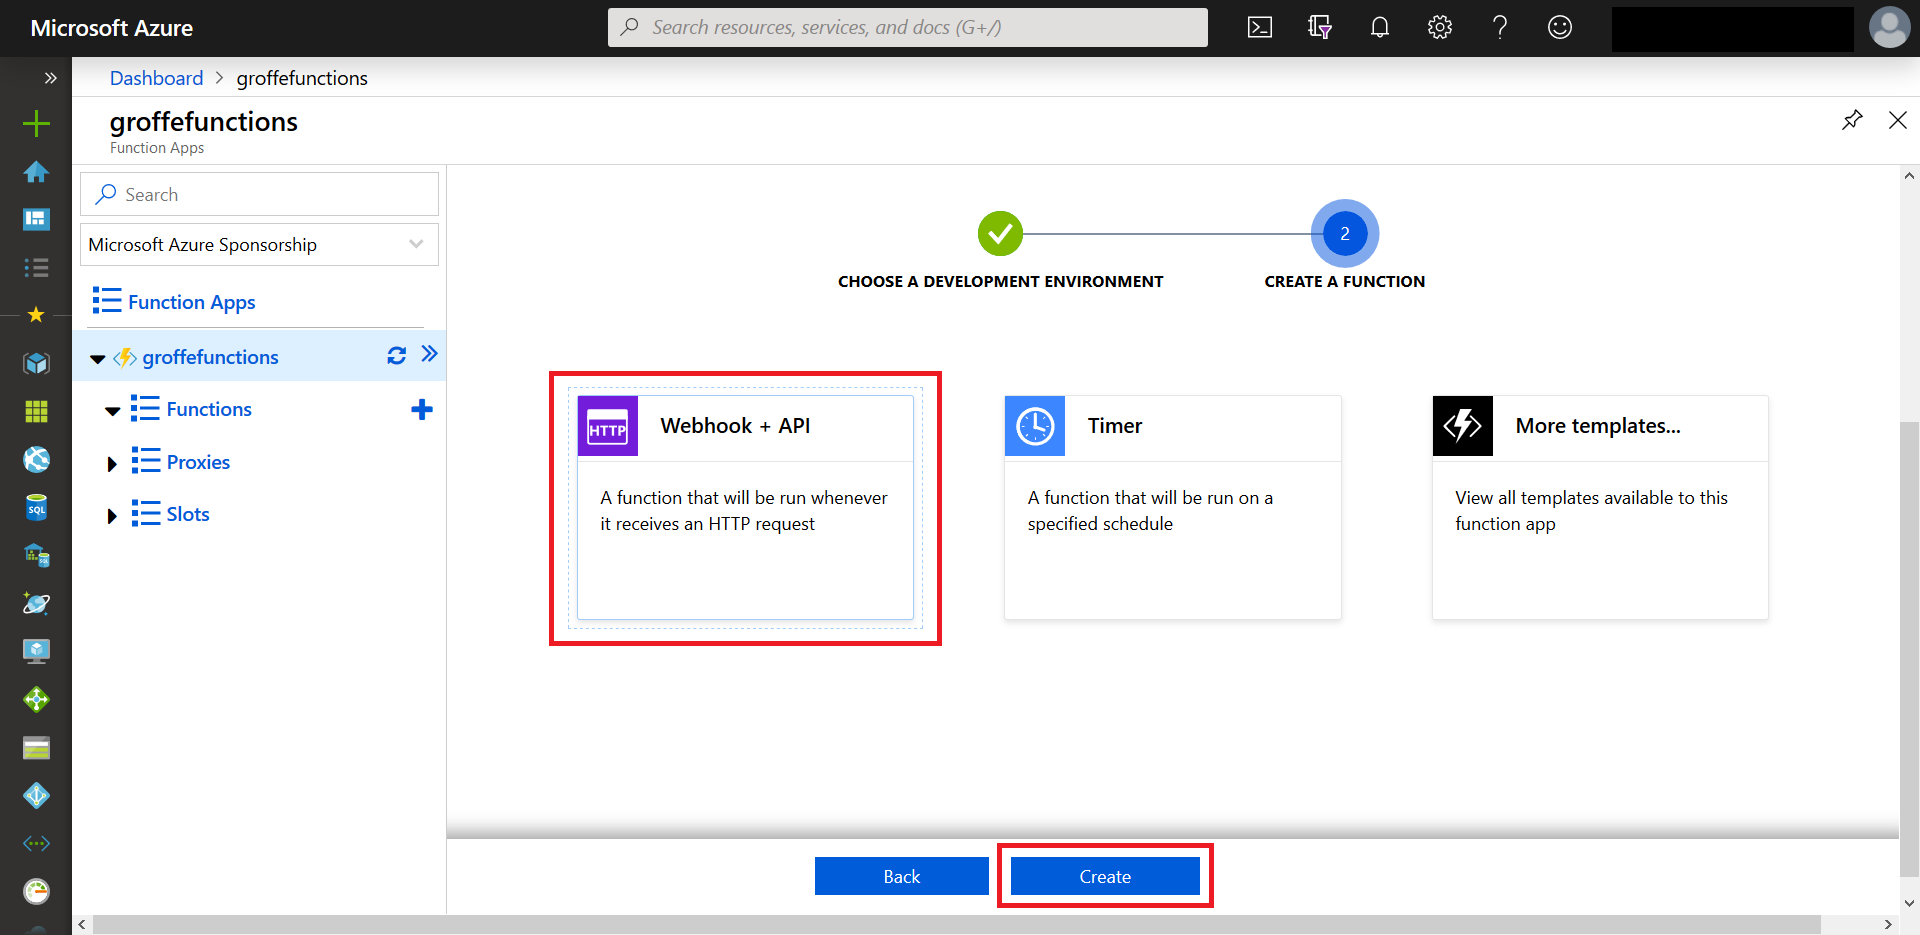
Task: Send feedback via smiley face icon
Action: point(1559,27)
